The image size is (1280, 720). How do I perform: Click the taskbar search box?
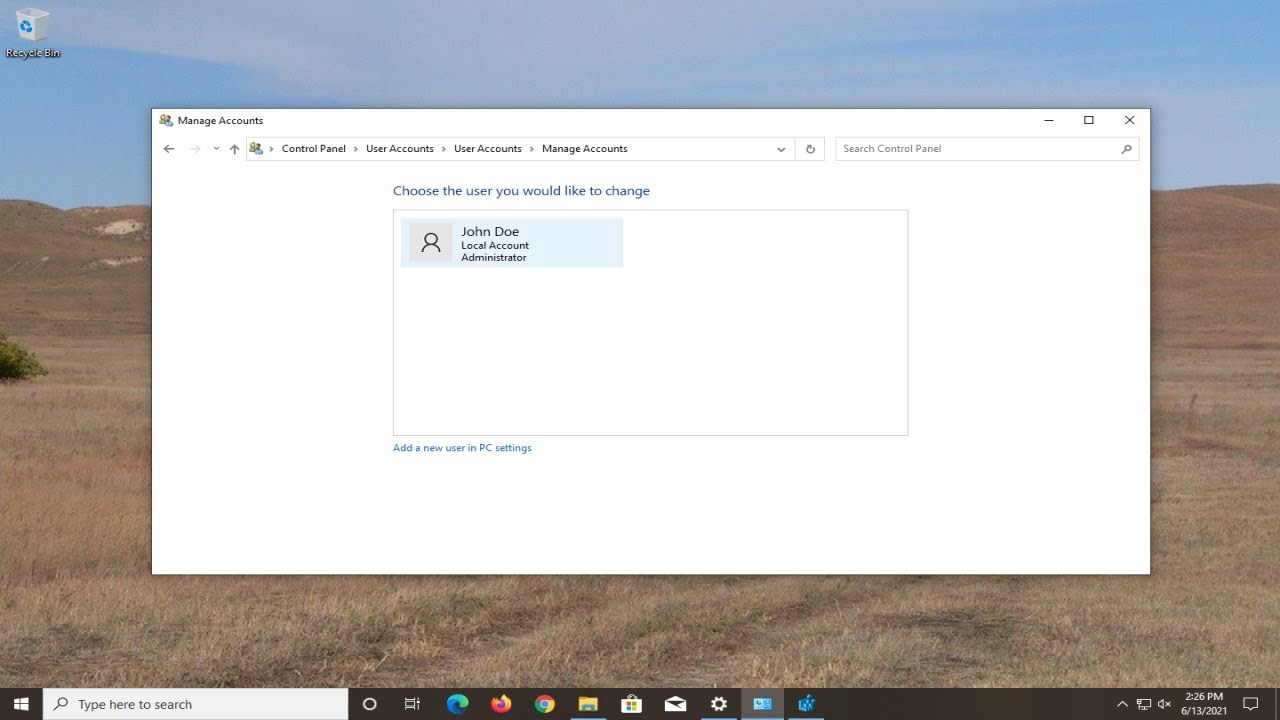tap(196, 704)
